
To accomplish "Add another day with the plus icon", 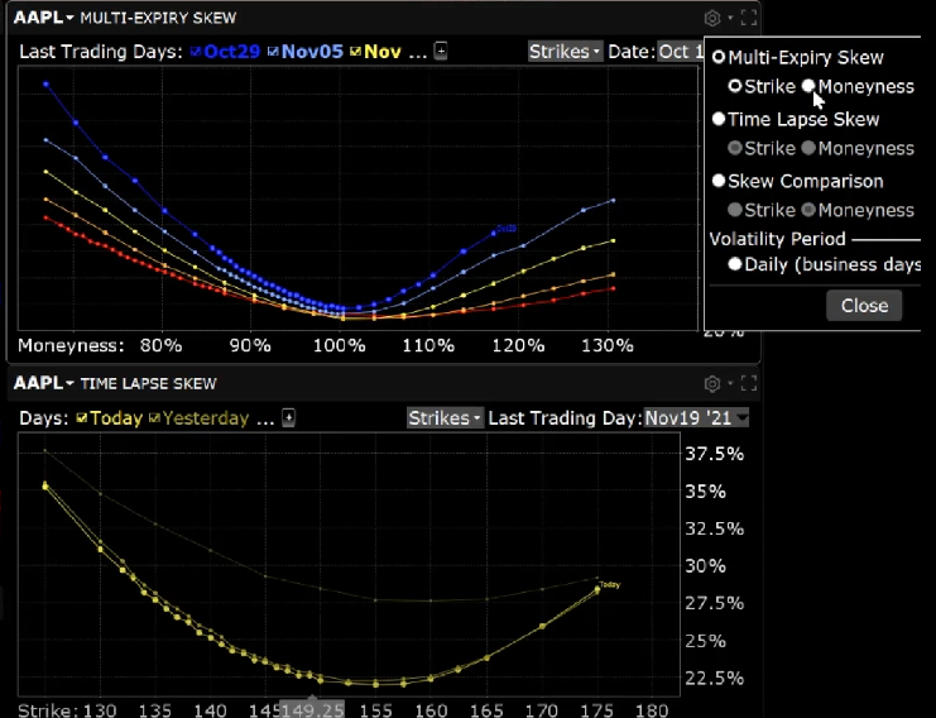I will pos(288,418).
